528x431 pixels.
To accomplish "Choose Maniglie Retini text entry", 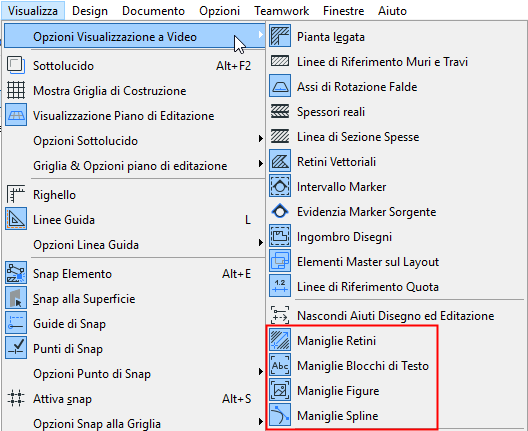I will tap(336, 341).
